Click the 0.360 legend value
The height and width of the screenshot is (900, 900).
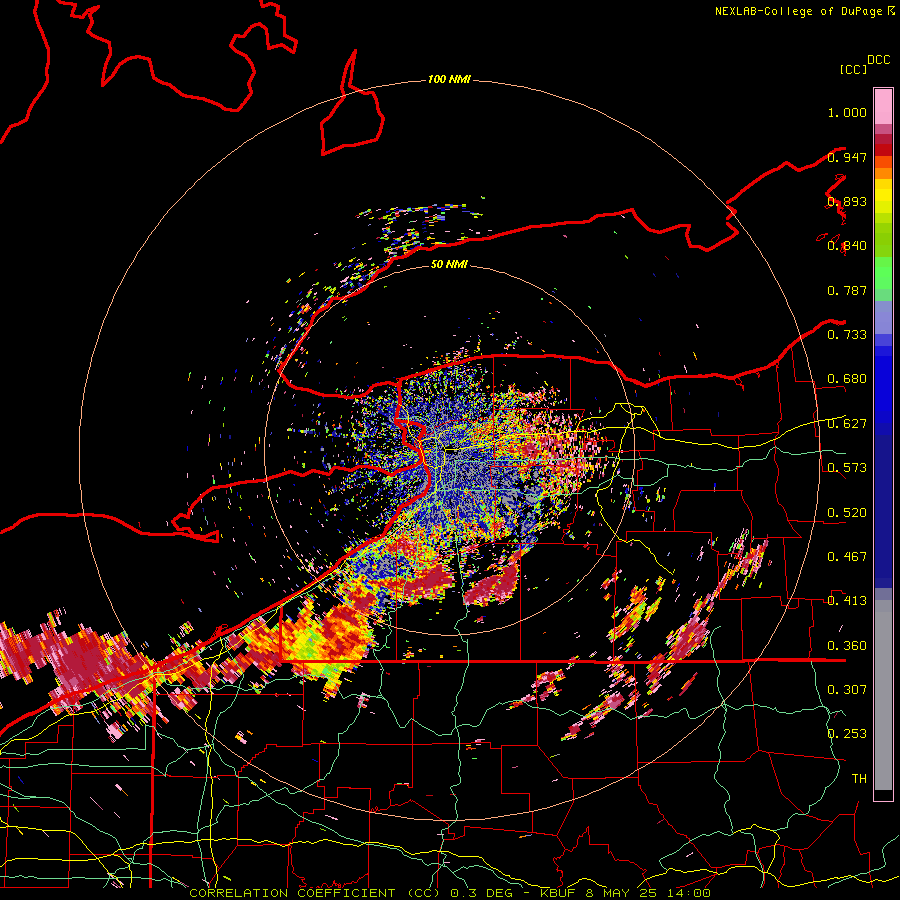(847, 646)
